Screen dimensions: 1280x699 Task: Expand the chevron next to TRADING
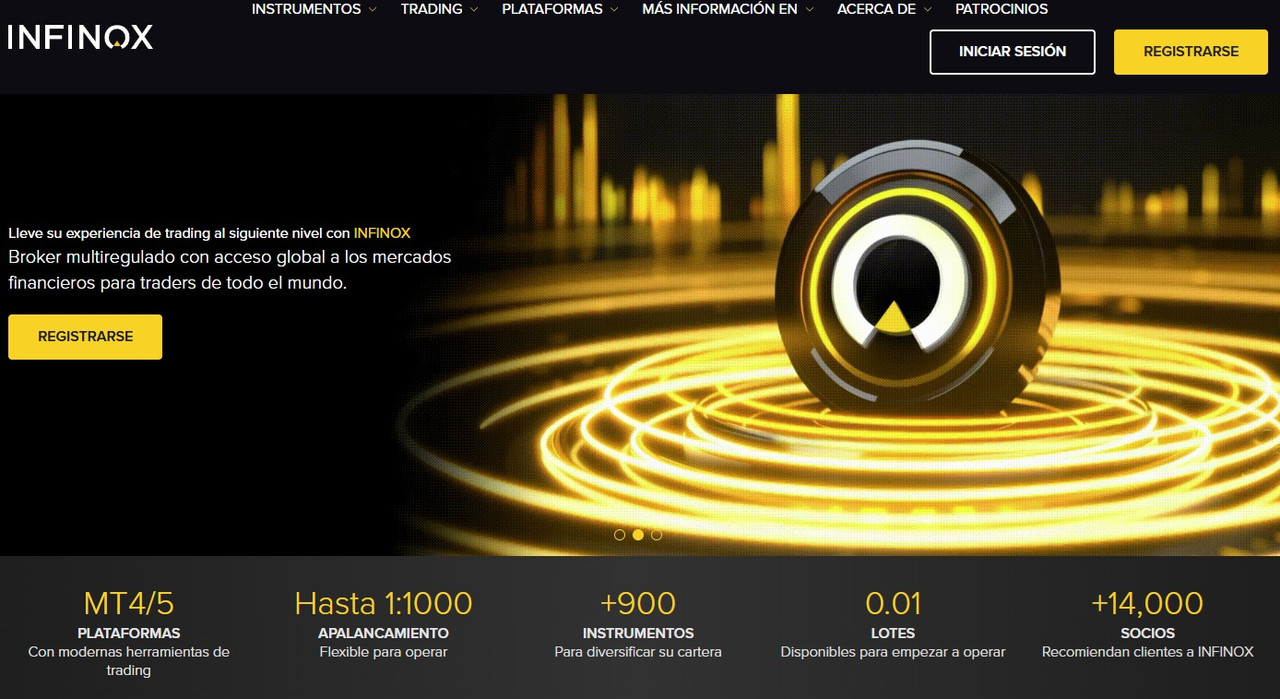pyautogui.click(x=474, y=9)
